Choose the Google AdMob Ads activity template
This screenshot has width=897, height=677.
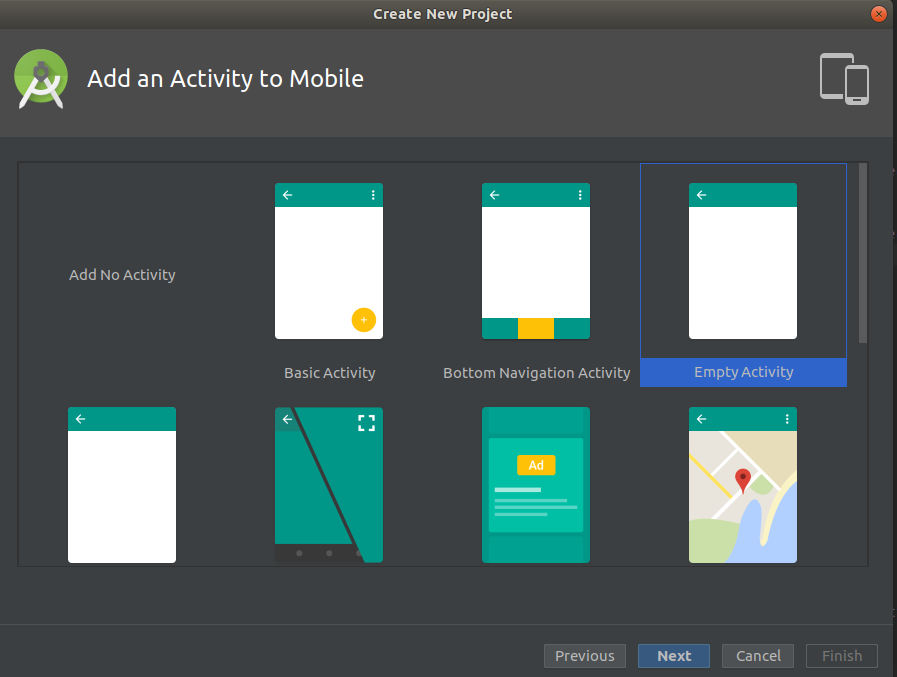(x=536, y=485)
